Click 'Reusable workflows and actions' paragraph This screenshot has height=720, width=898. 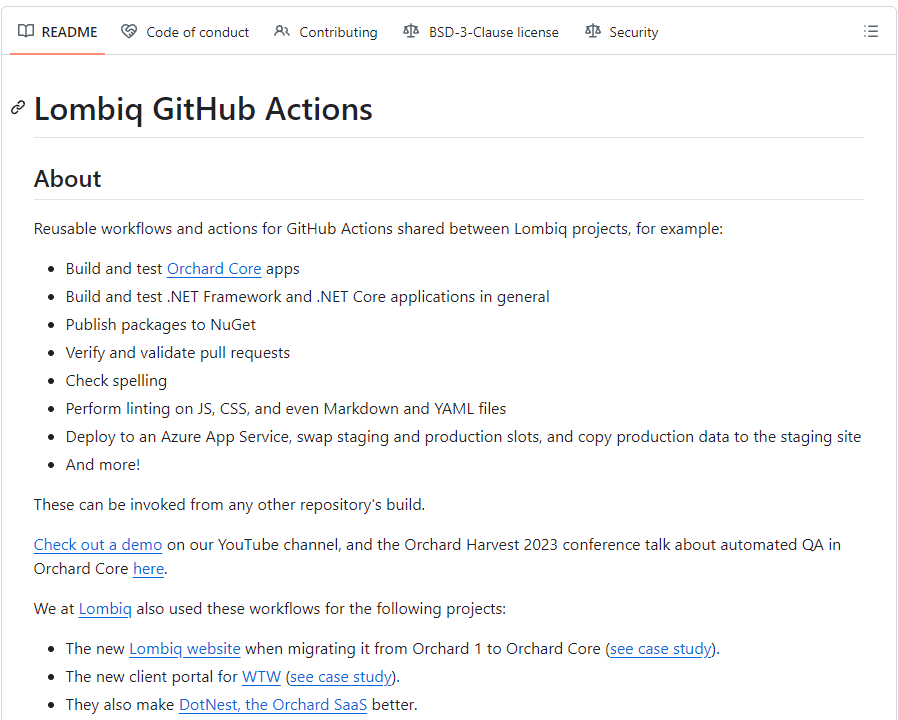click(x=378, y=229)
